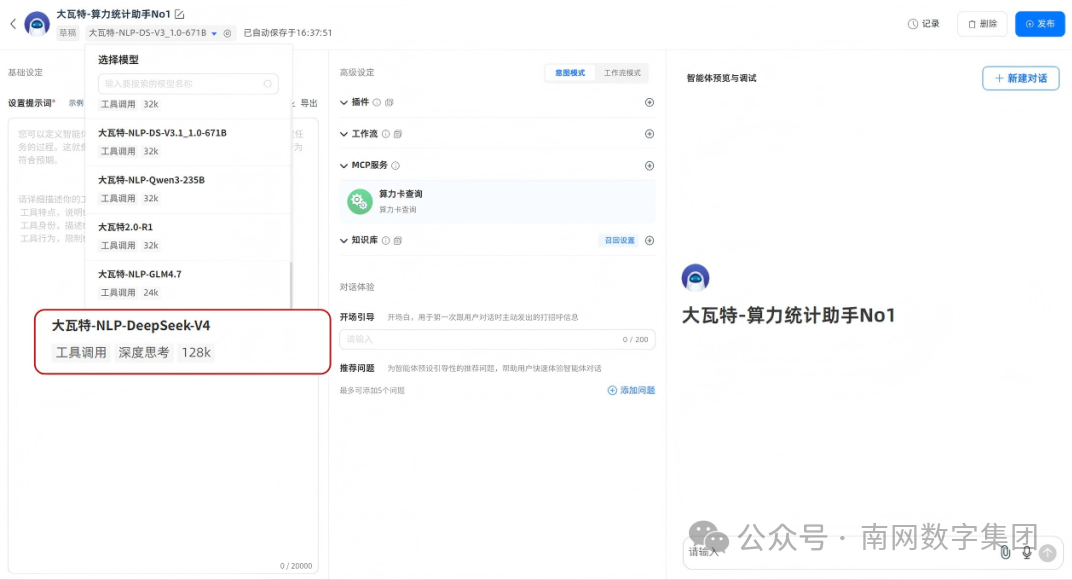Click the 草稿 draft status tag

tap(67, 33)
